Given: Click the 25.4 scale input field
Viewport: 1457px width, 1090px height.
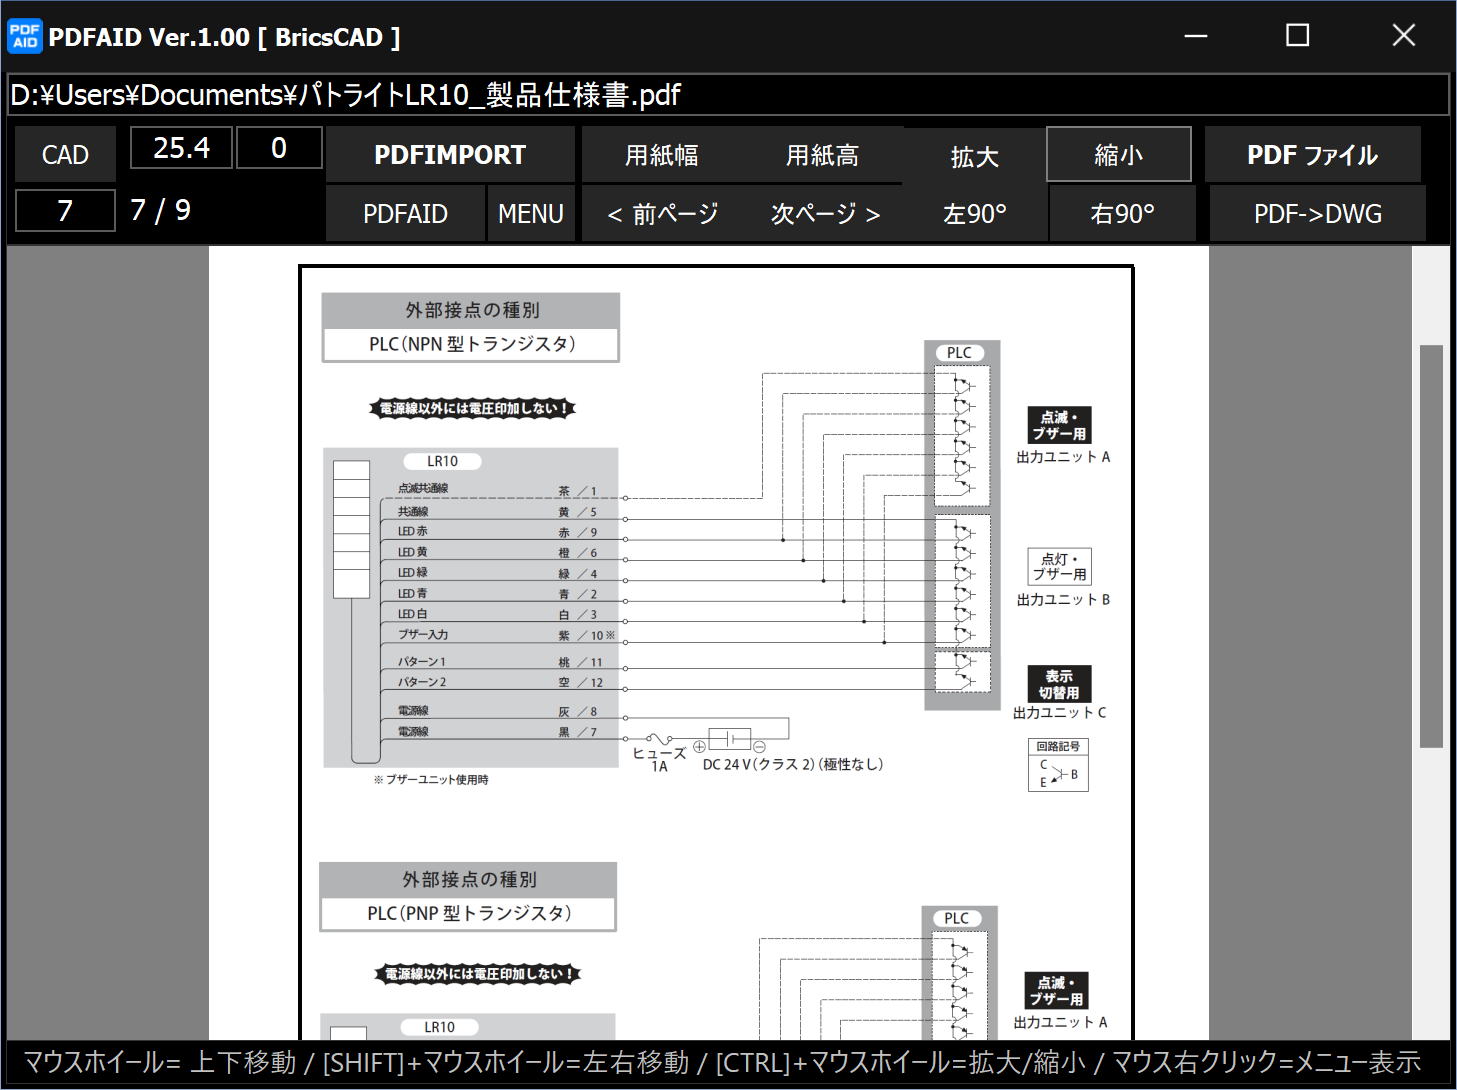Looking at the screenshot, I should [x=181, y=148].
